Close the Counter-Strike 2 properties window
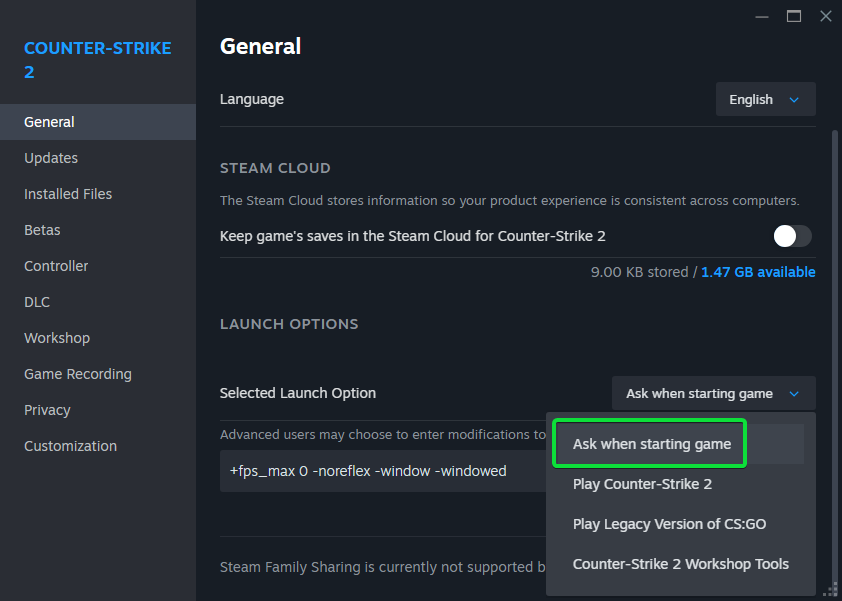This screenshot has width=842, height=601. 825,16
